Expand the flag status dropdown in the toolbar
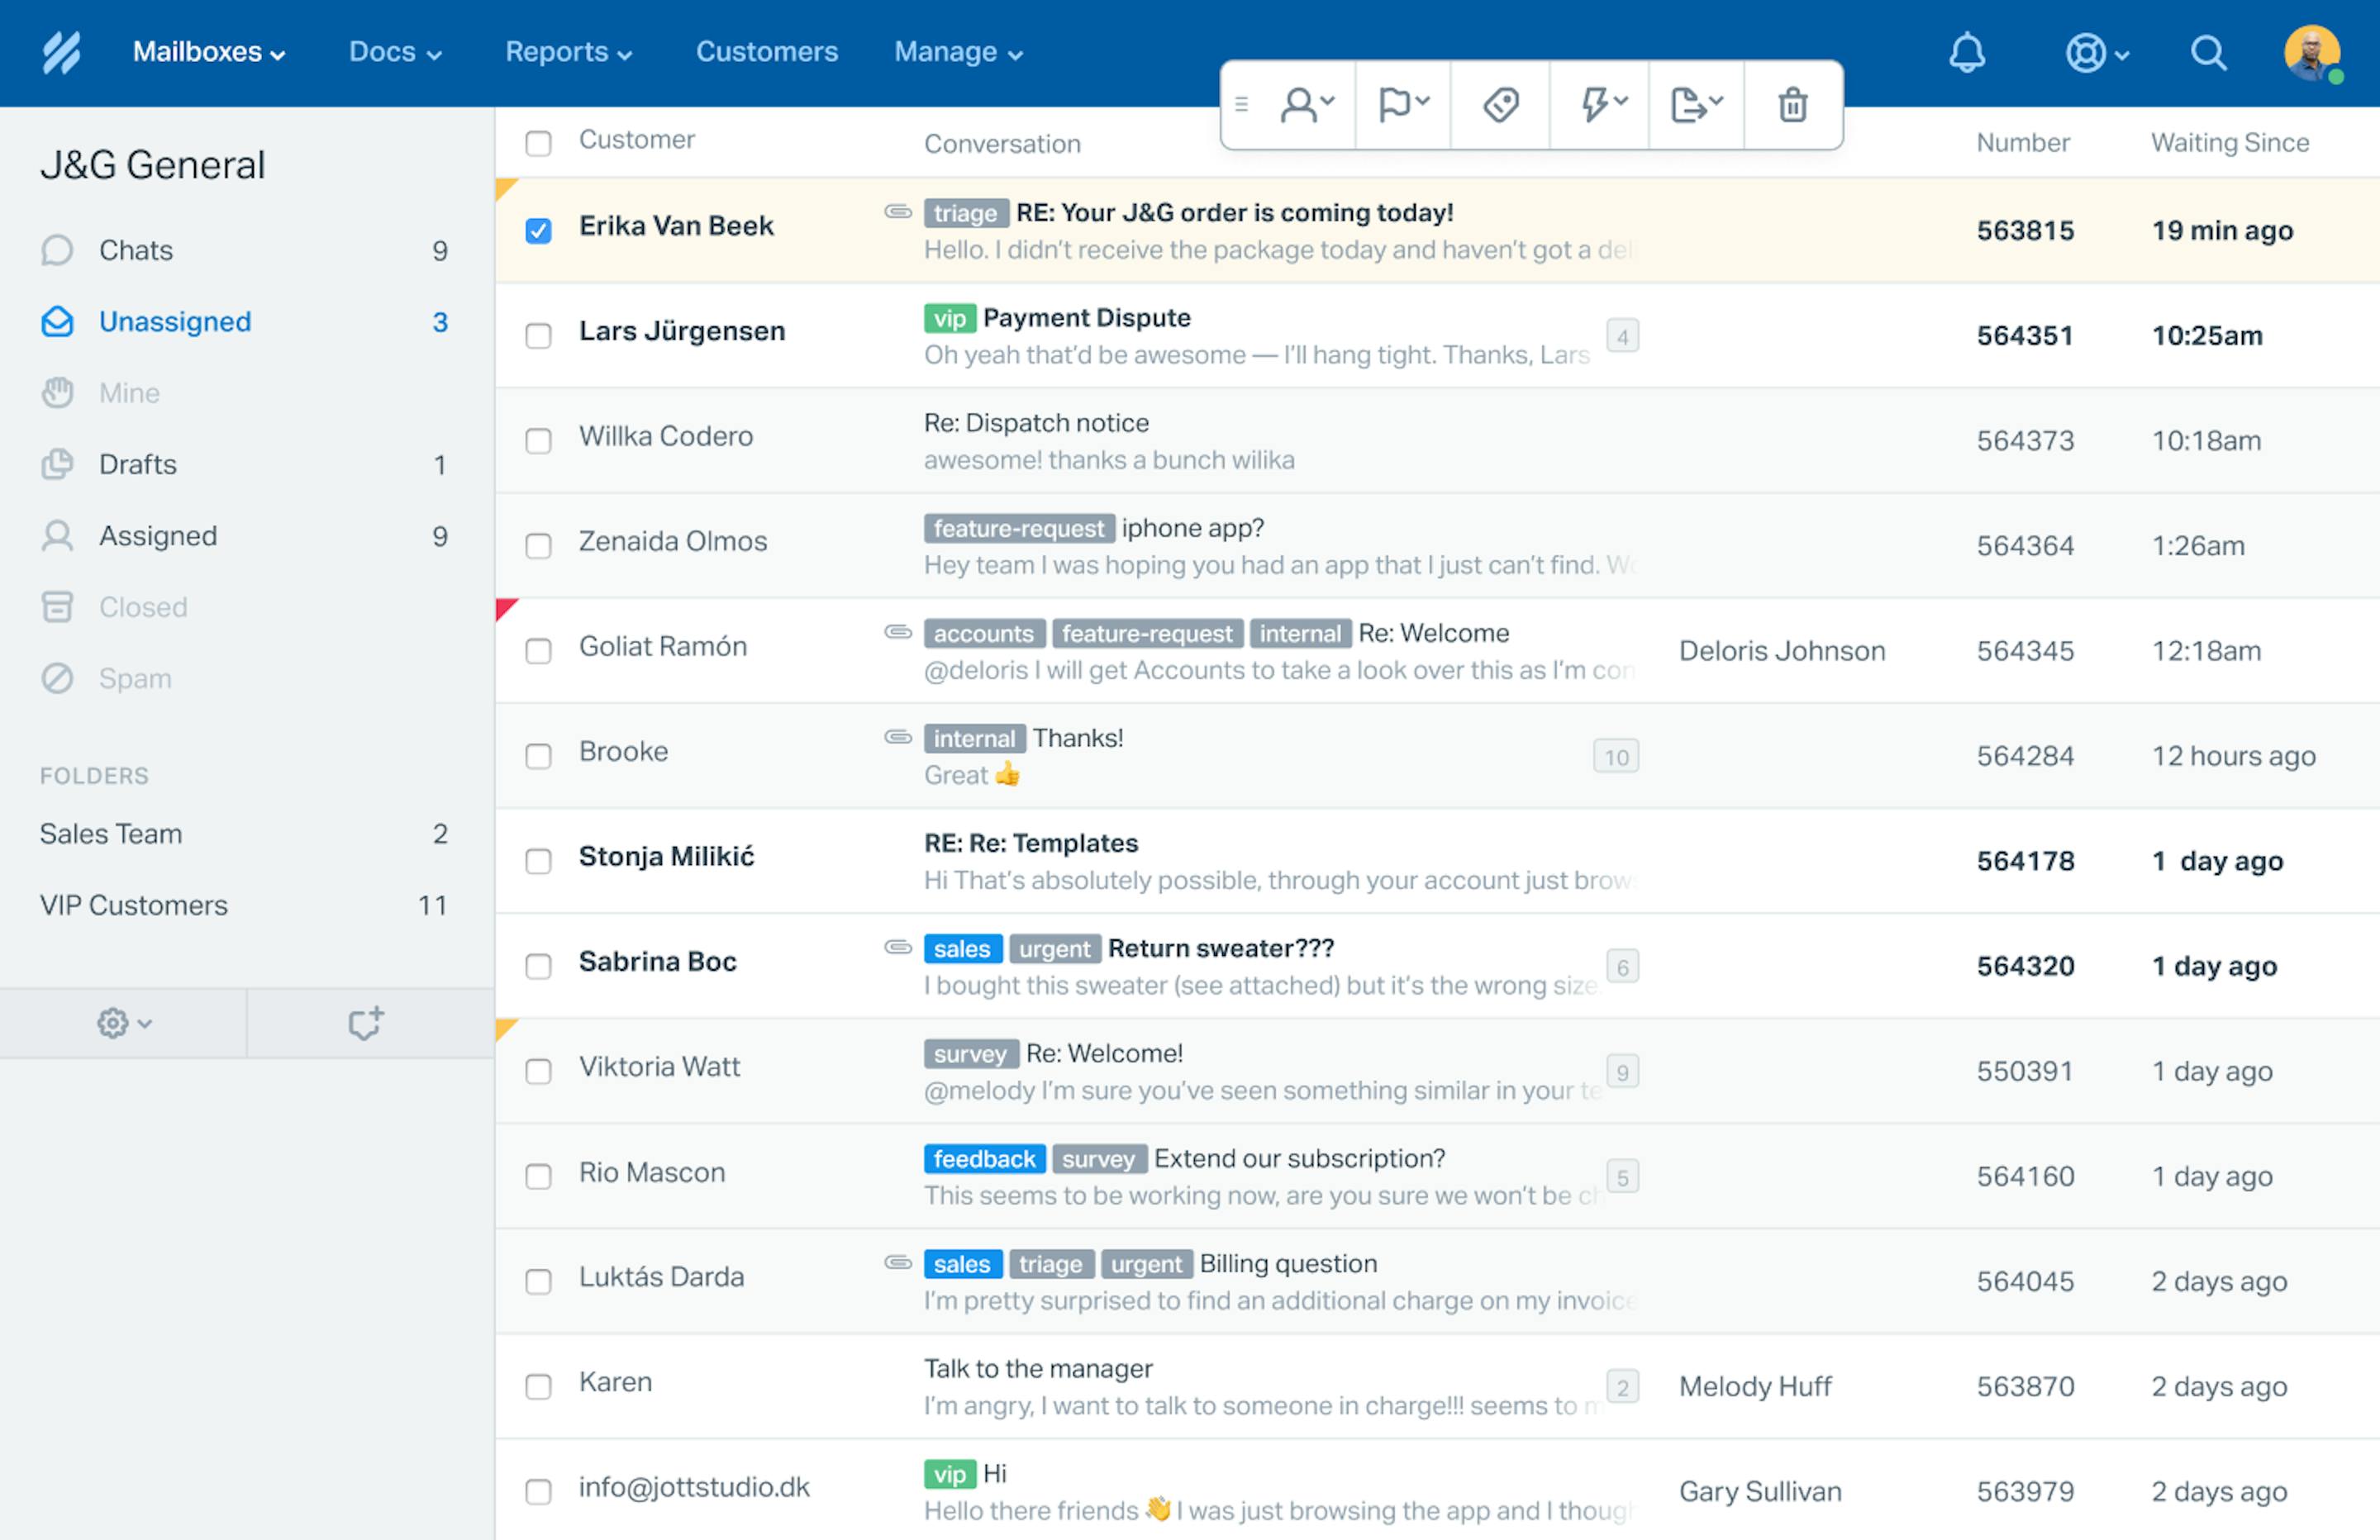This screenshot has width=2380, height=1540. coord(1402,104)
